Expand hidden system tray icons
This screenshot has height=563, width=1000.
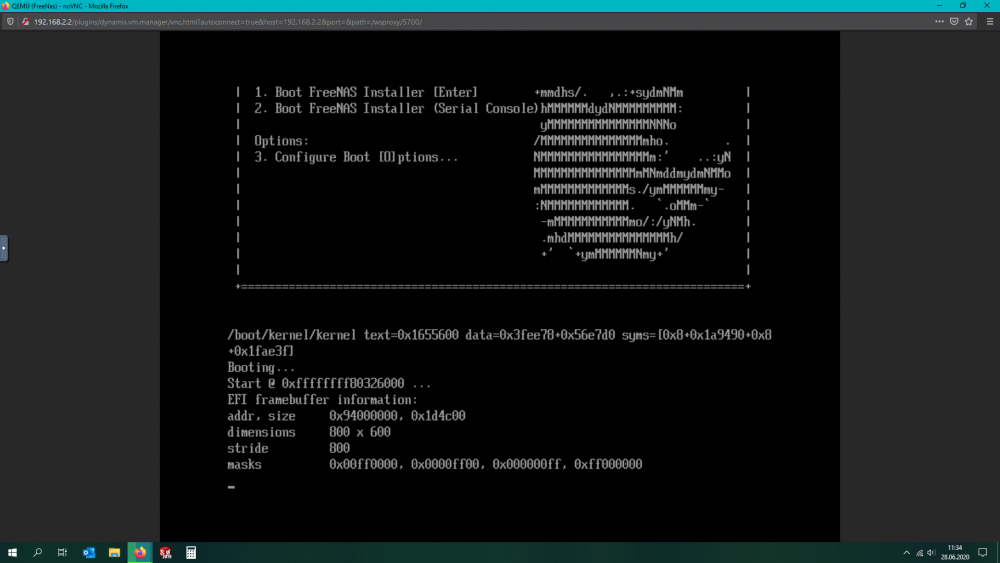point(906,553)
